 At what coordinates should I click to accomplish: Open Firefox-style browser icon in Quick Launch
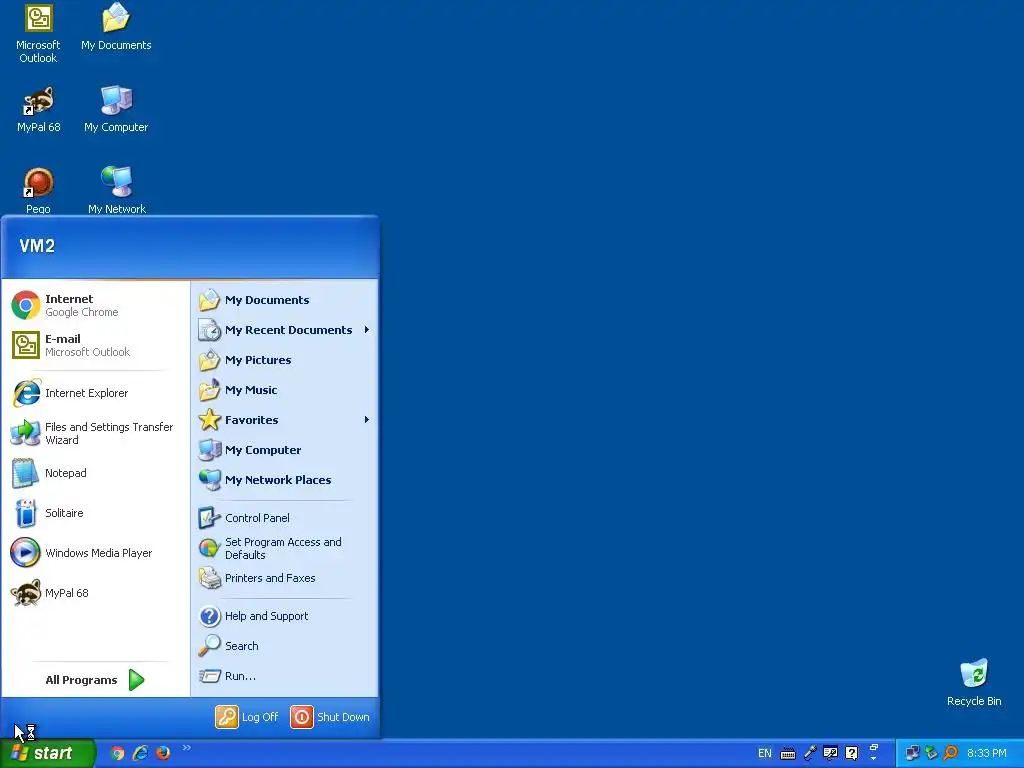[x=163, y=753]
